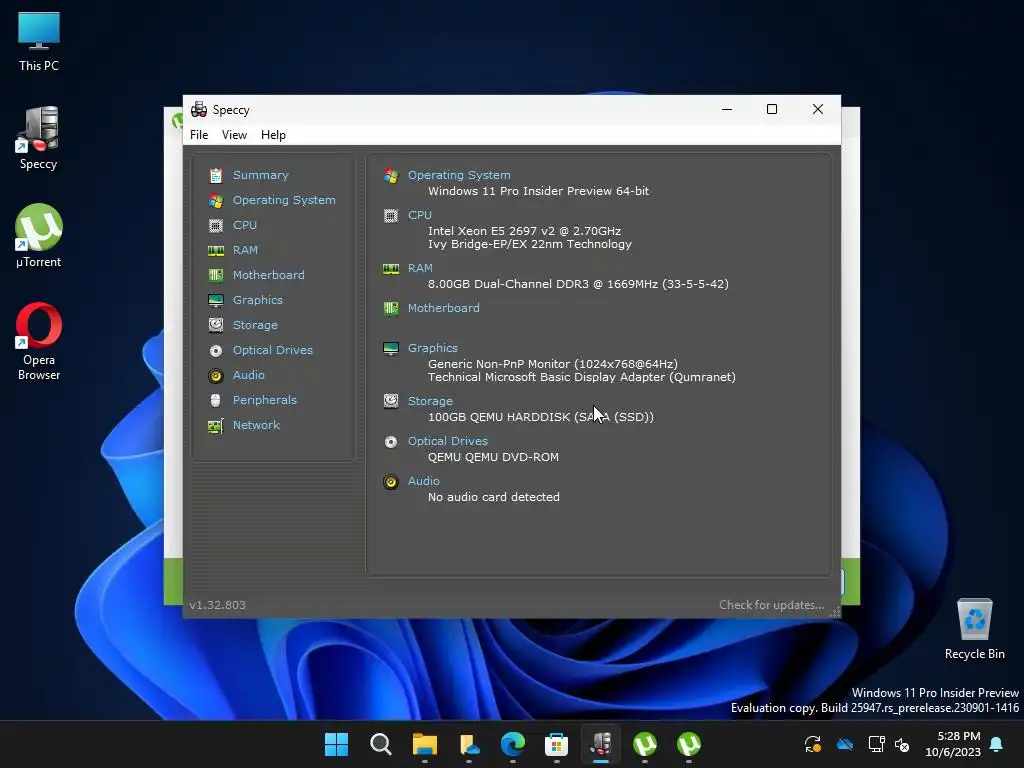Click Optical Drives heading link in summary
Viewport: 1024px width, 768px height.
[448, 441]
